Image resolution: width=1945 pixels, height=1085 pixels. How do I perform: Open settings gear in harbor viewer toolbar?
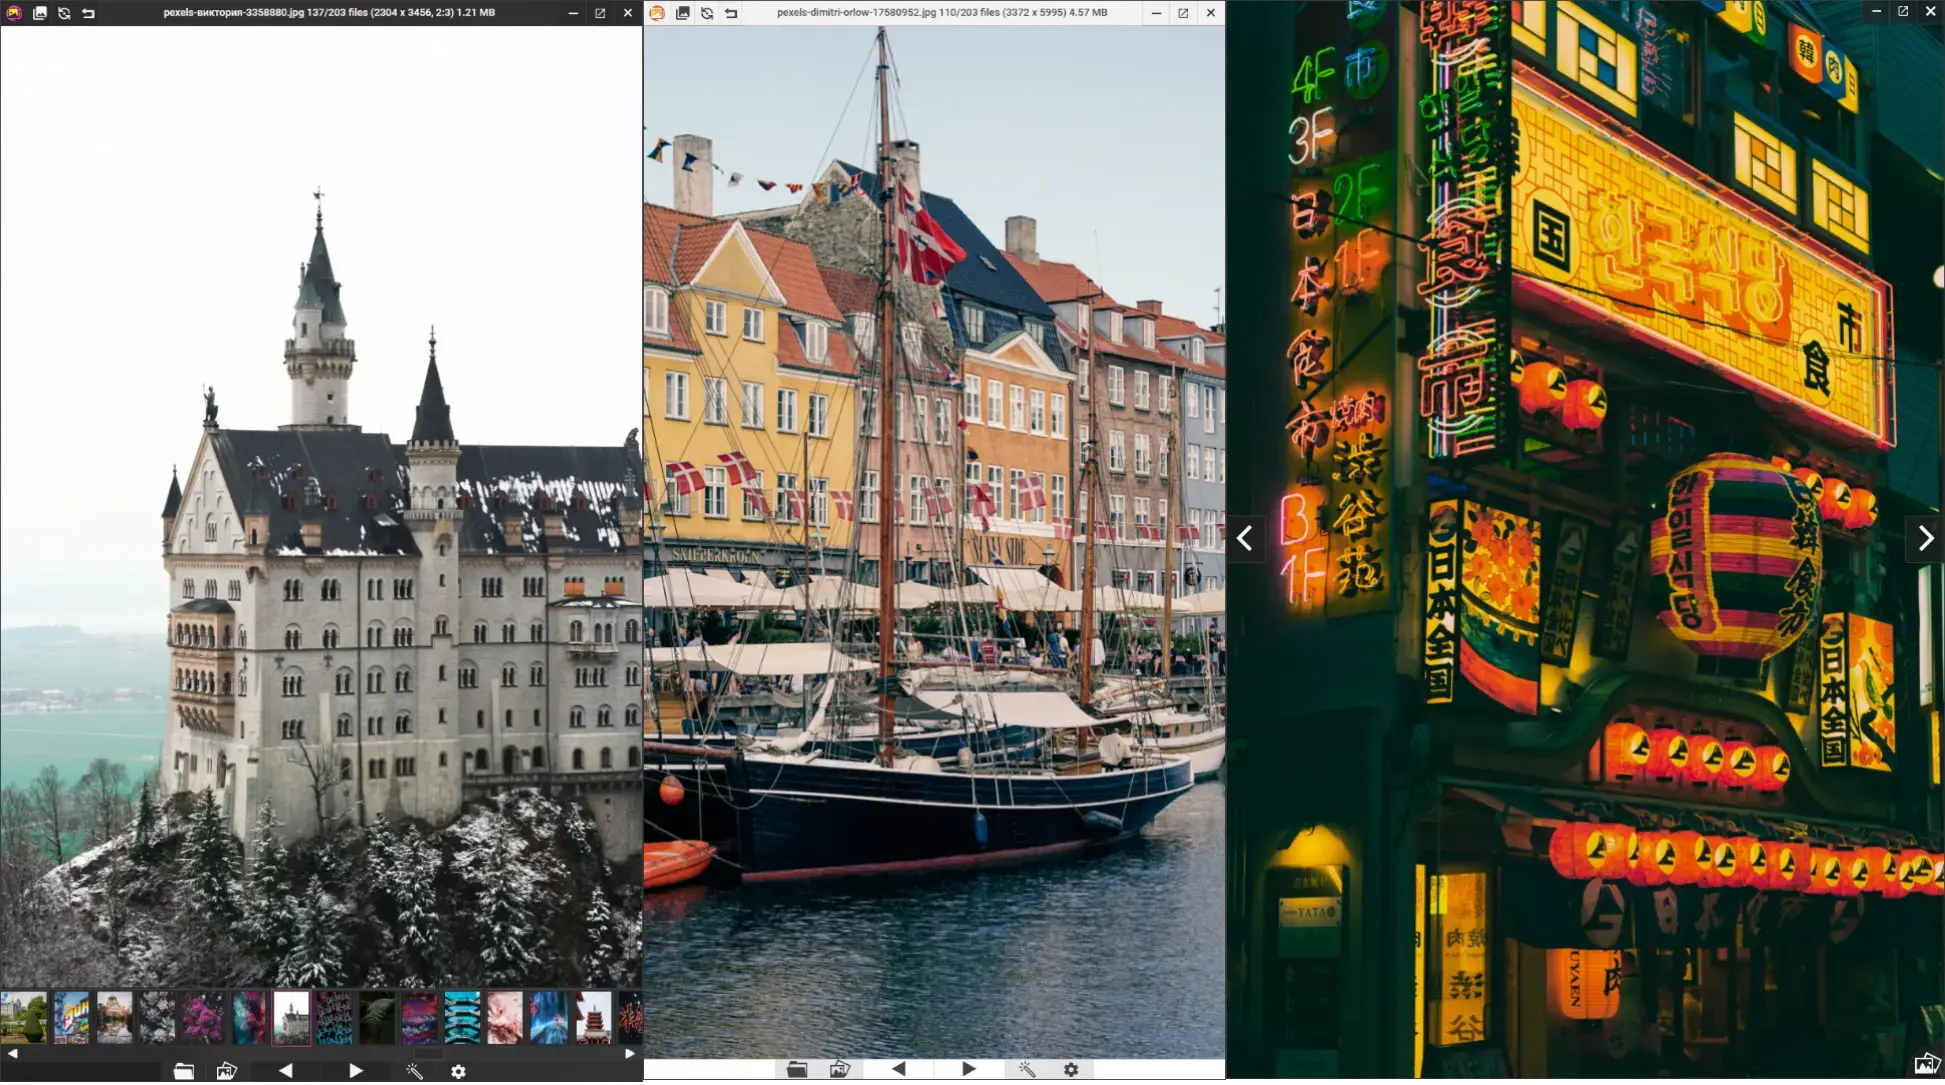1071,1069
